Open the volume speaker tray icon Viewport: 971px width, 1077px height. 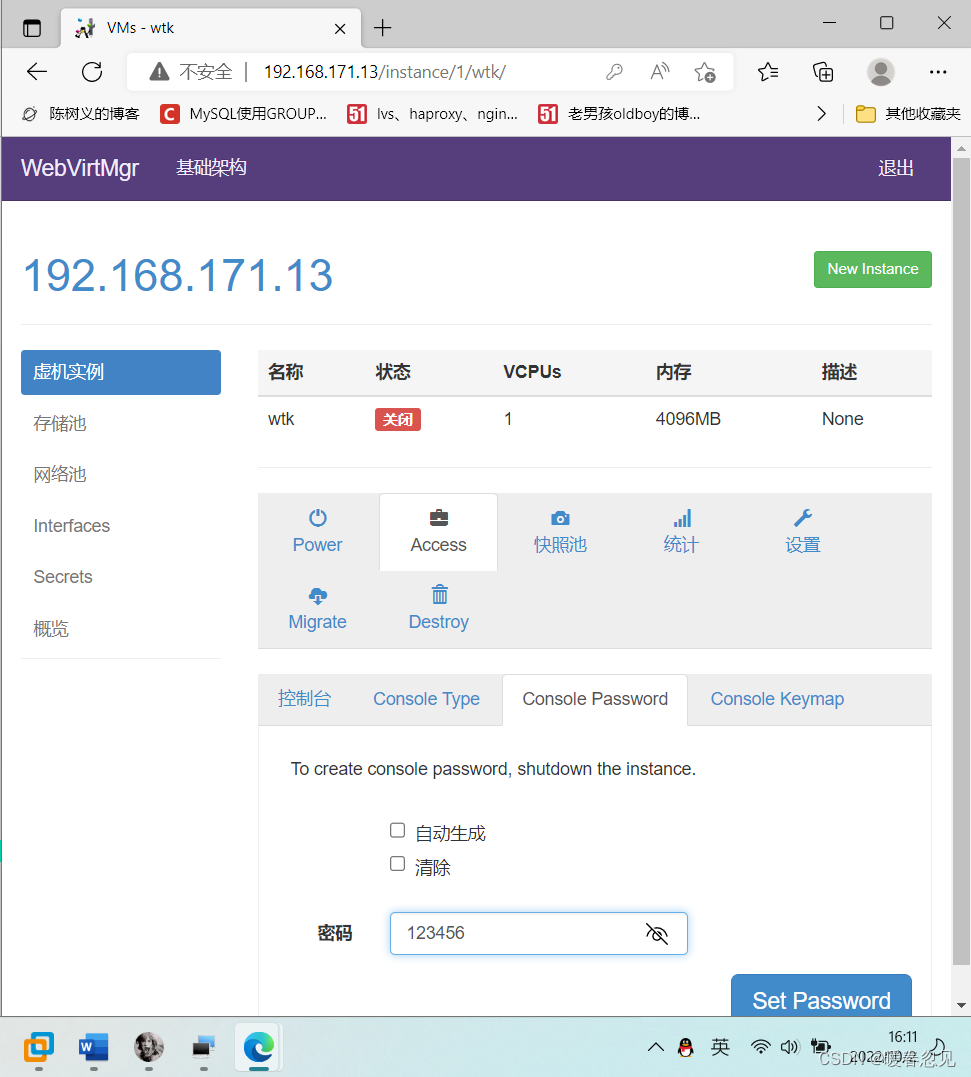pos(790,1047)
